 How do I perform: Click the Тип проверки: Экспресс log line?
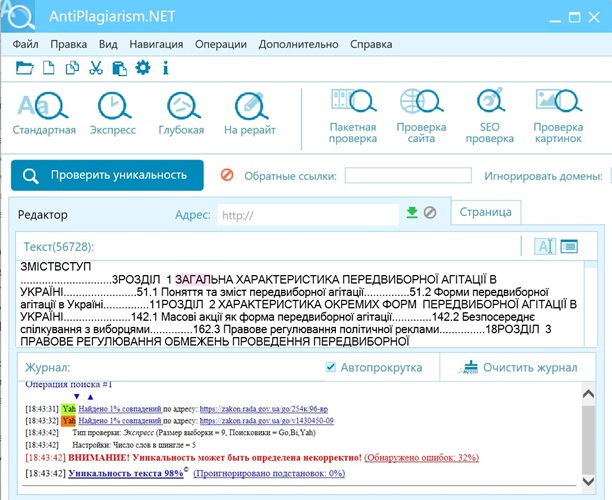point(194,432)
